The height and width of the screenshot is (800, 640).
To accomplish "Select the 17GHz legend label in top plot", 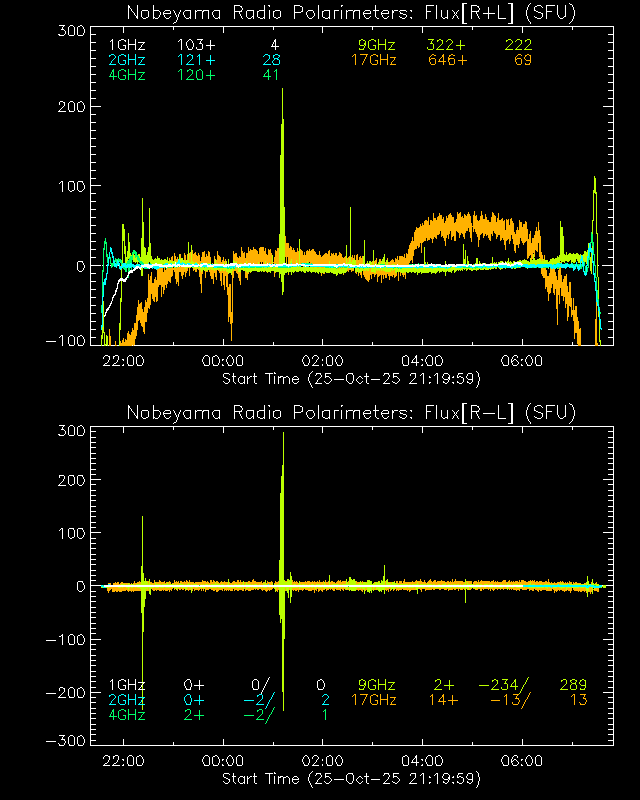I will pyautogui.click(x=374, y=60).
